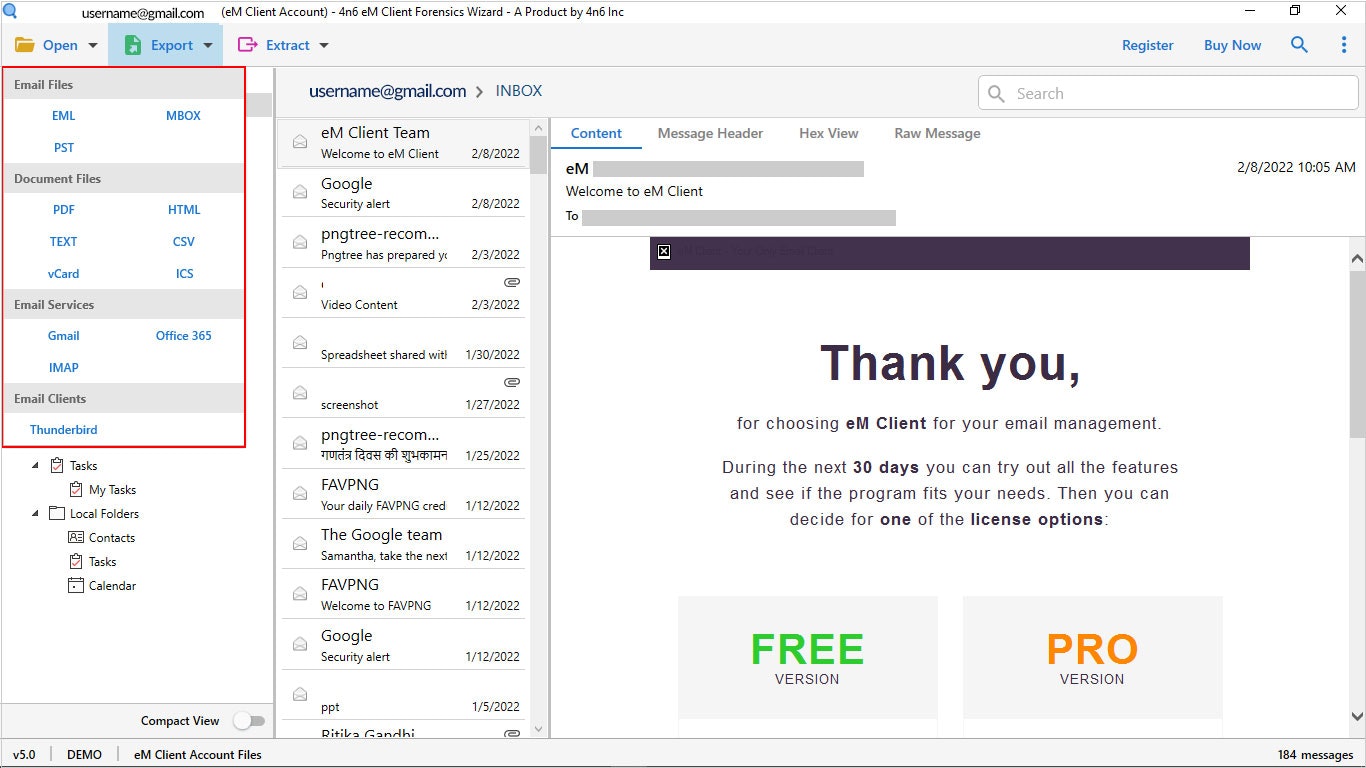
Task: Click message list scroll down arrow
Action: click(539, 729)
